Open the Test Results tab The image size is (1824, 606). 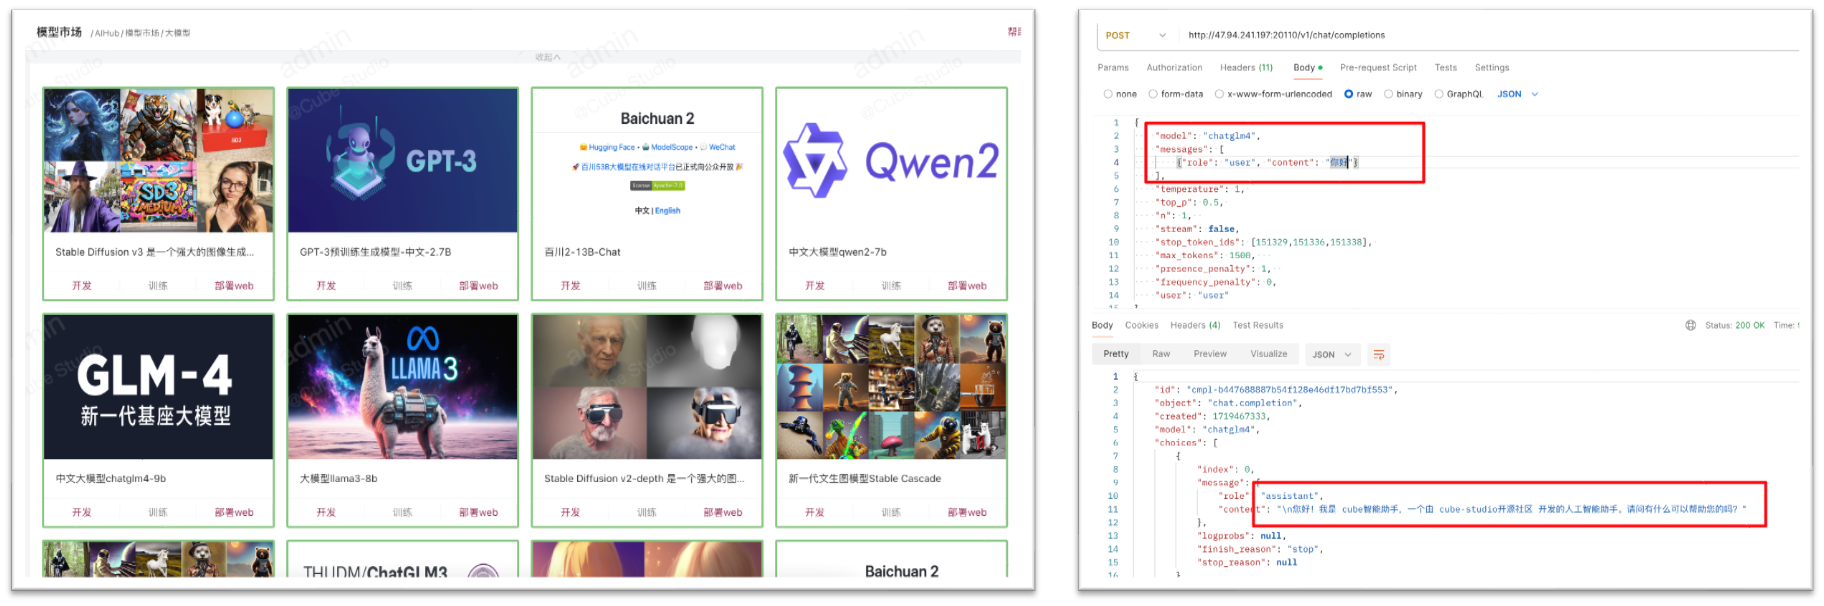[x=1258, y=325]
